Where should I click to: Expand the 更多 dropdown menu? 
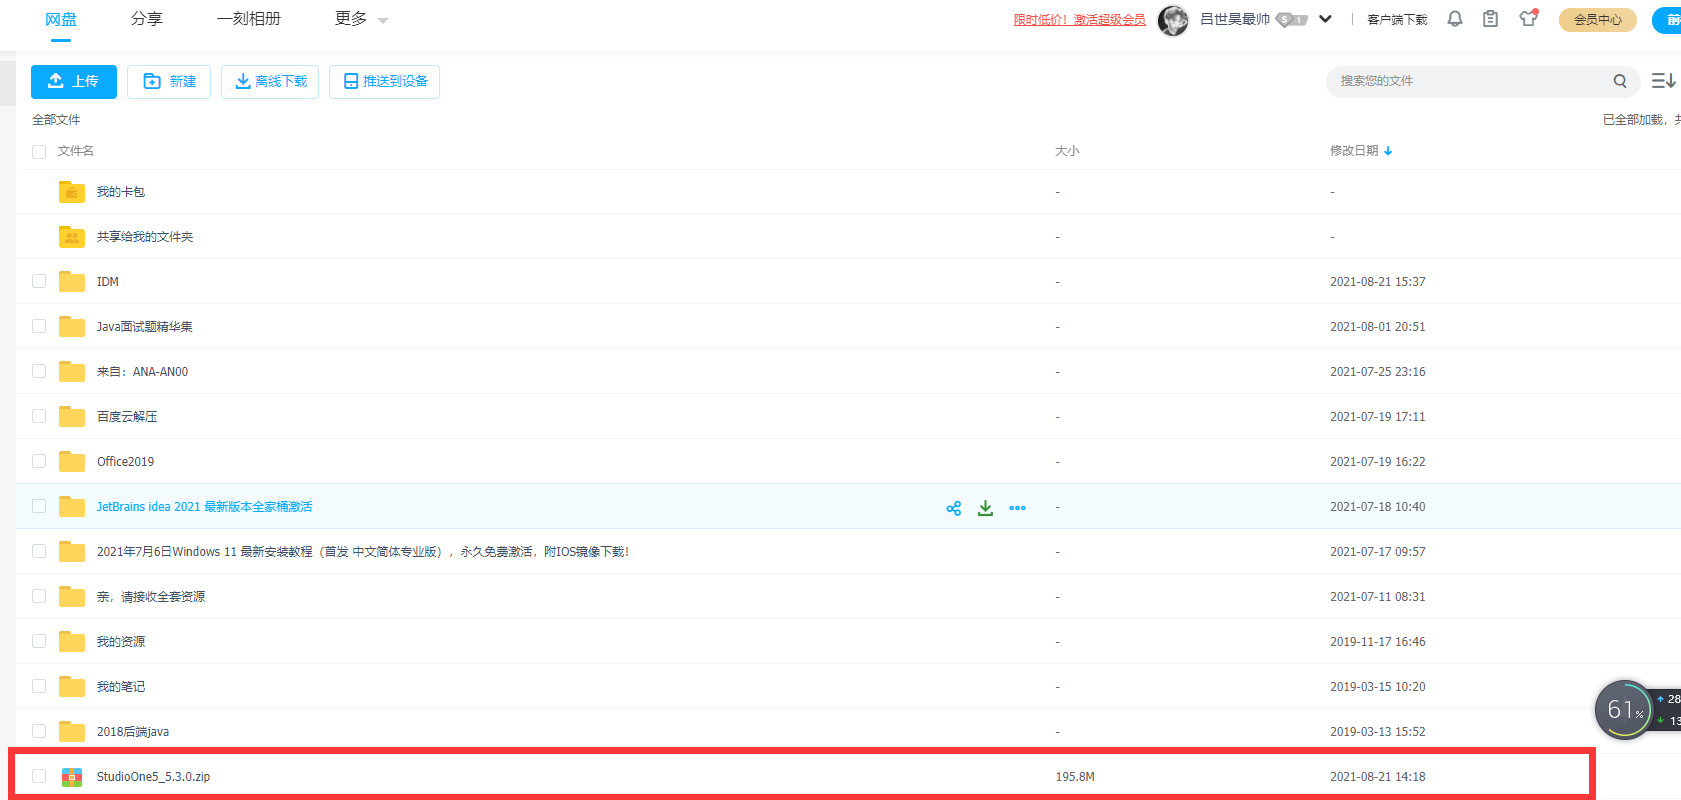click(361, 19)
